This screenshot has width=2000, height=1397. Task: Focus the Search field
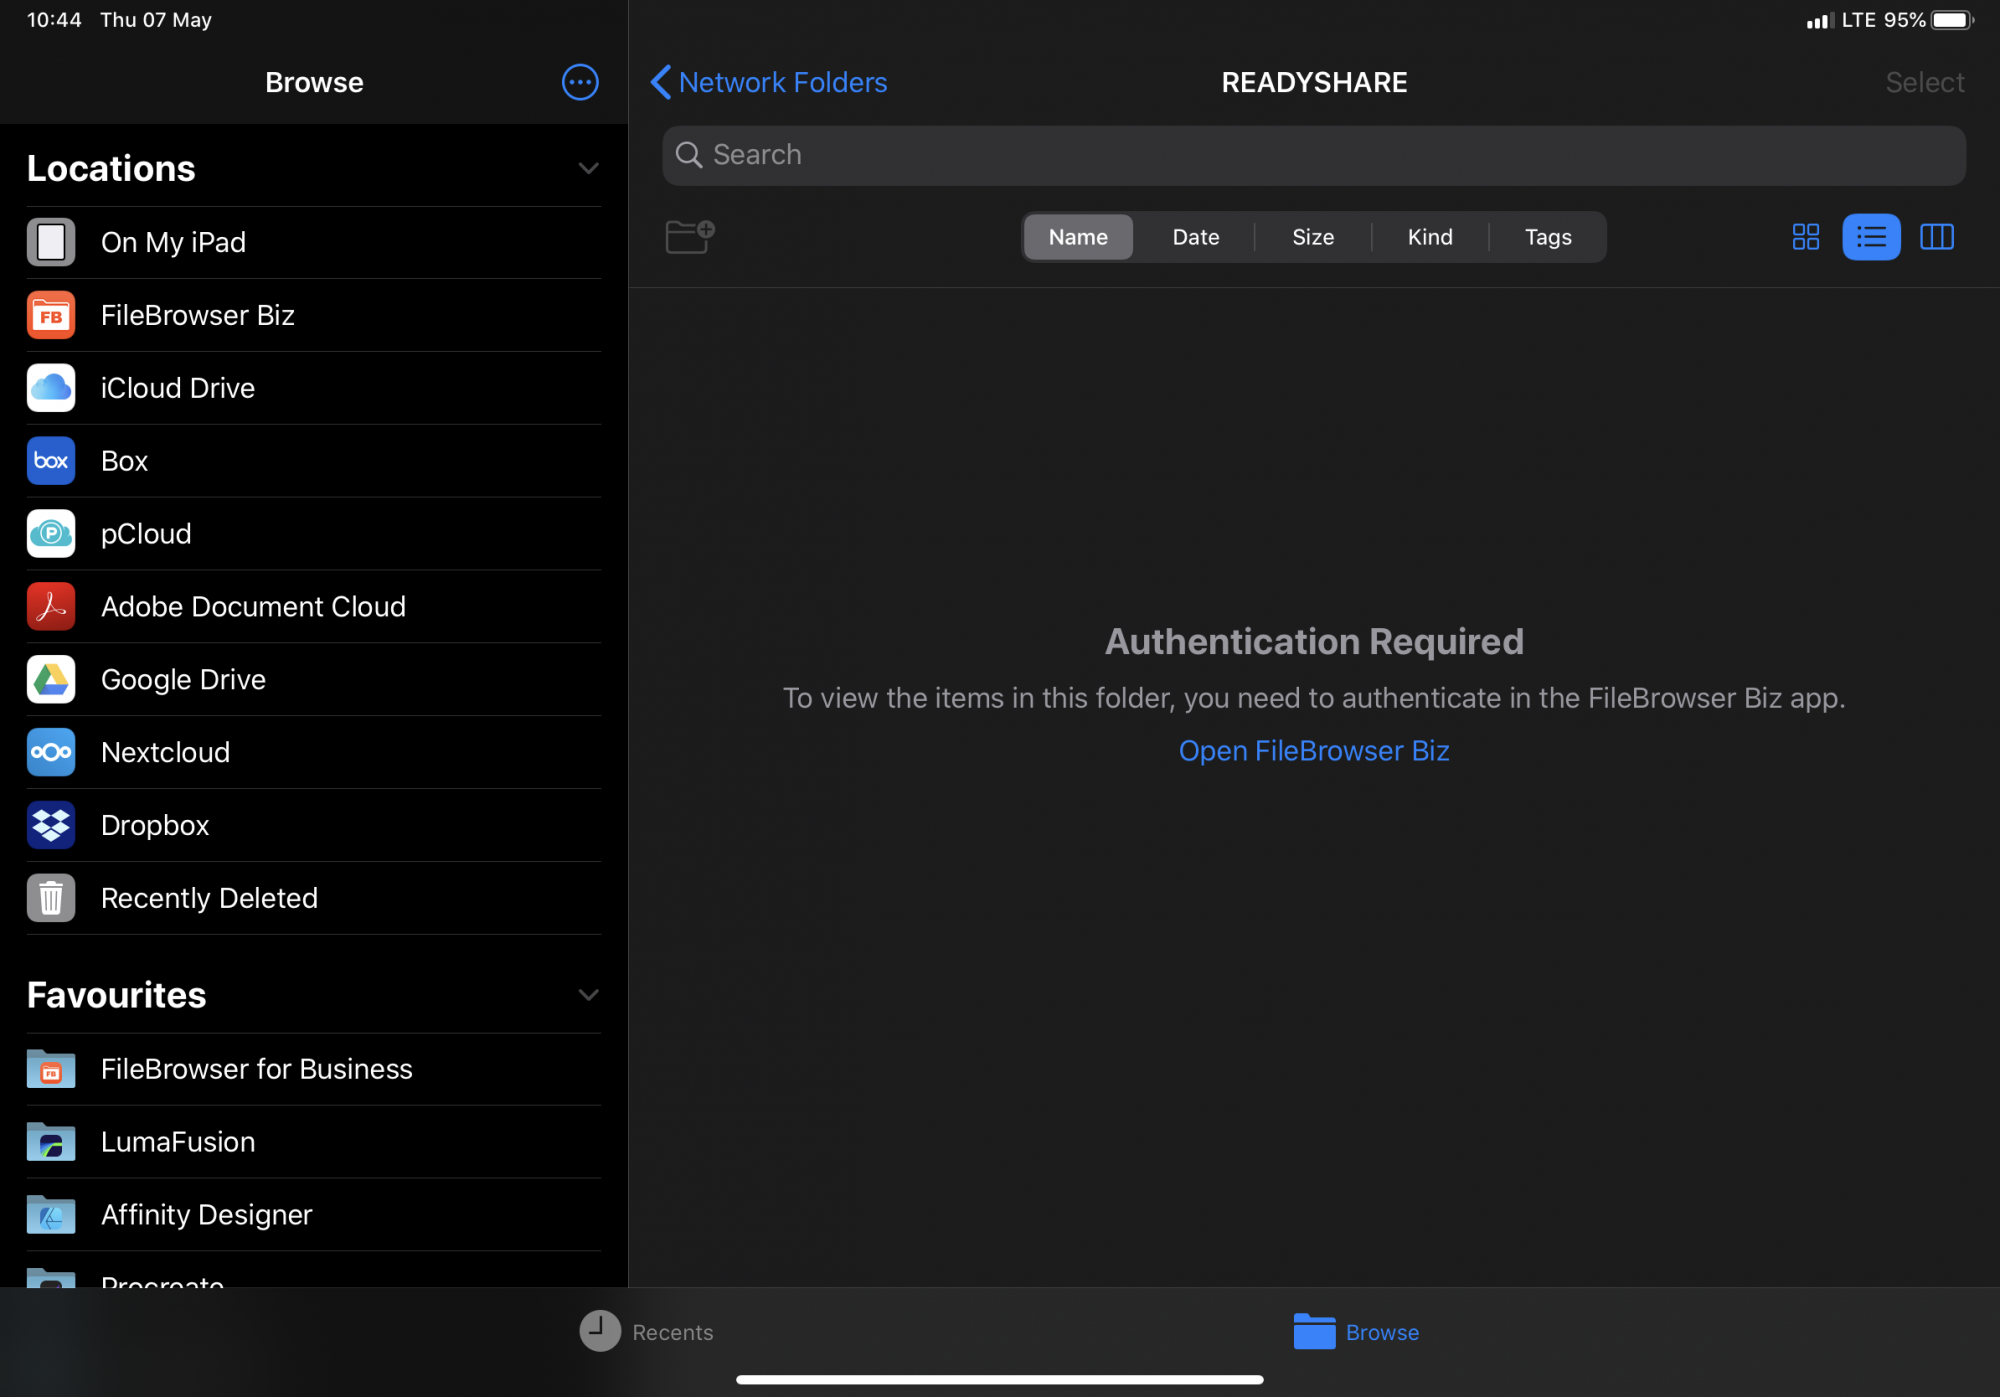tap(1314, 155)
